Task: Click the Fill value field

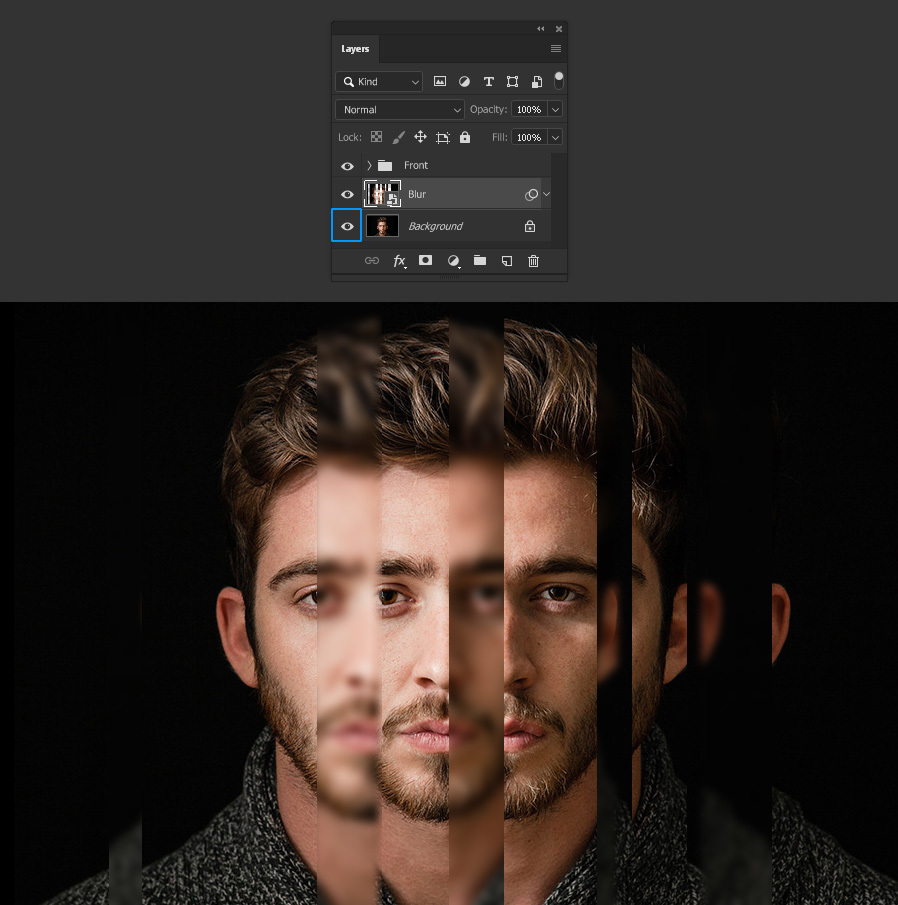Action: [x=529, y=137]
